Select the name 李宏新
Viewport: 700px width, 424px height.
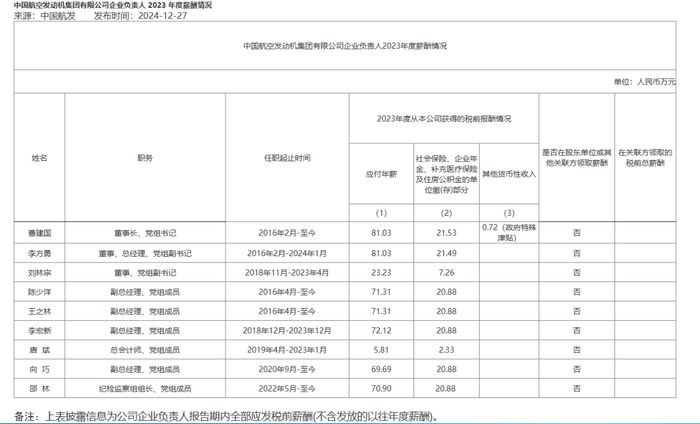point(39,331)
